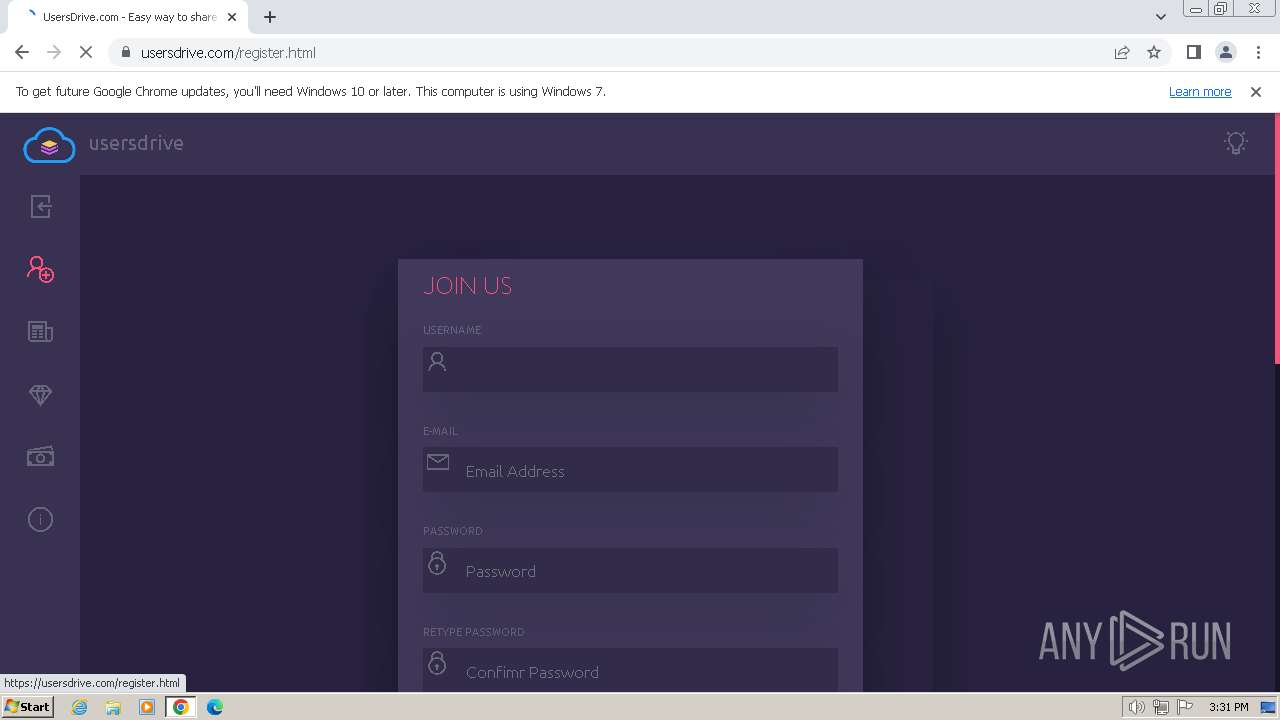Click the Confimr Password field
The width and height of the screenshot is (1280, 720).
click(x=630, y=671)
